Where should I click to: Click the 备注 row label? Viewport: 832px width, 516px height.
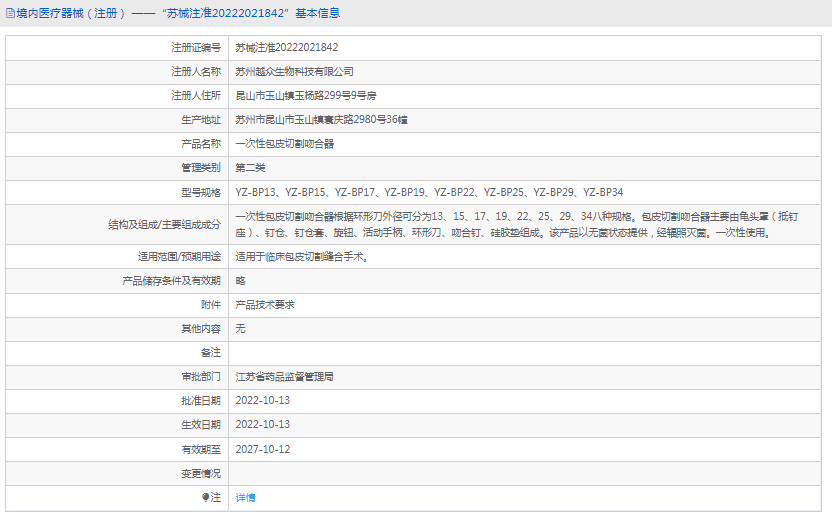tap(211, 352)
